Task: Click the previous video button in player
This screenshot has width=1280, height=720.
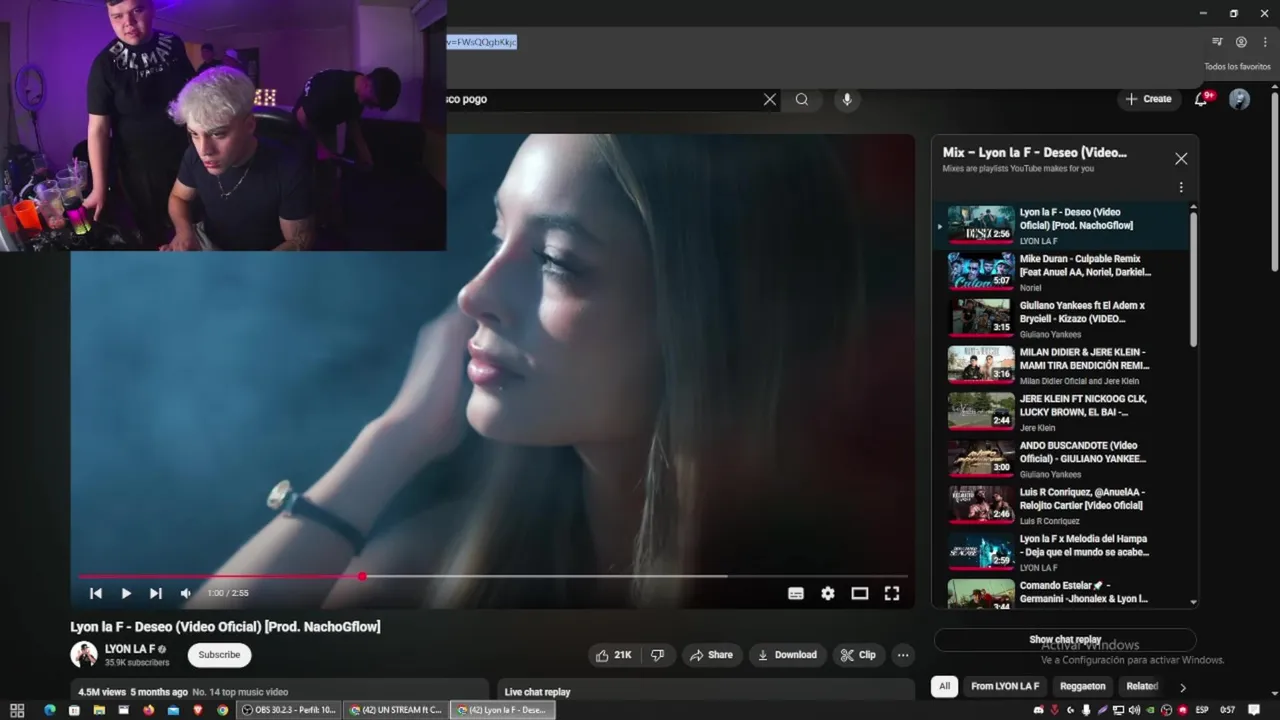Action: (96, 593)
